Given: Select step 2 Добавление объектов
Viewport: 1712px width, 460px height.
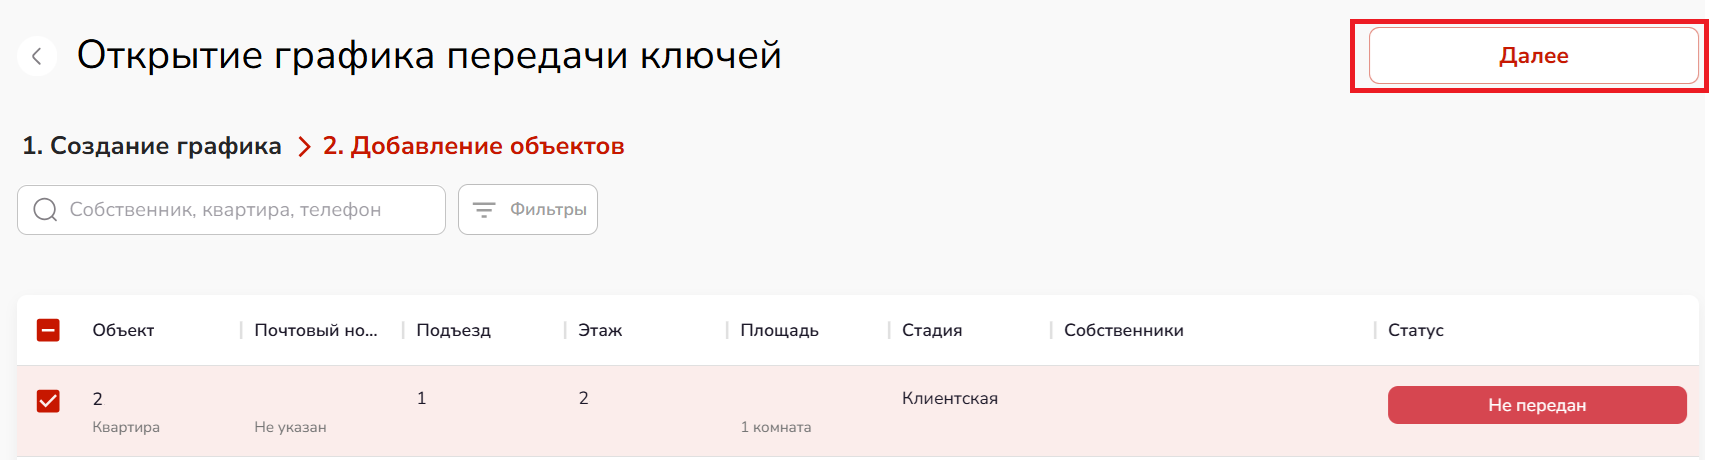Looking at the screenshot, I should (x=473, y=146).
